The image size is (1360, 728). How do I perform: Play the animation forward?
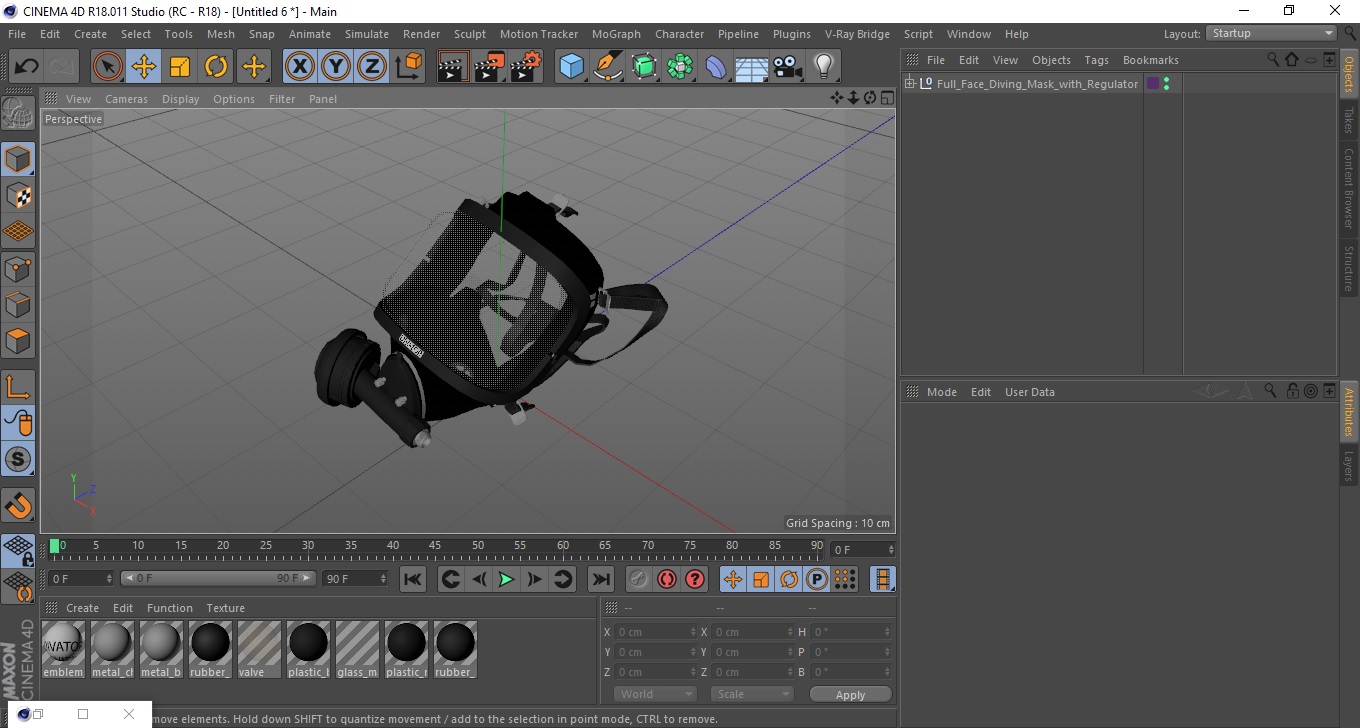point(506,579)
